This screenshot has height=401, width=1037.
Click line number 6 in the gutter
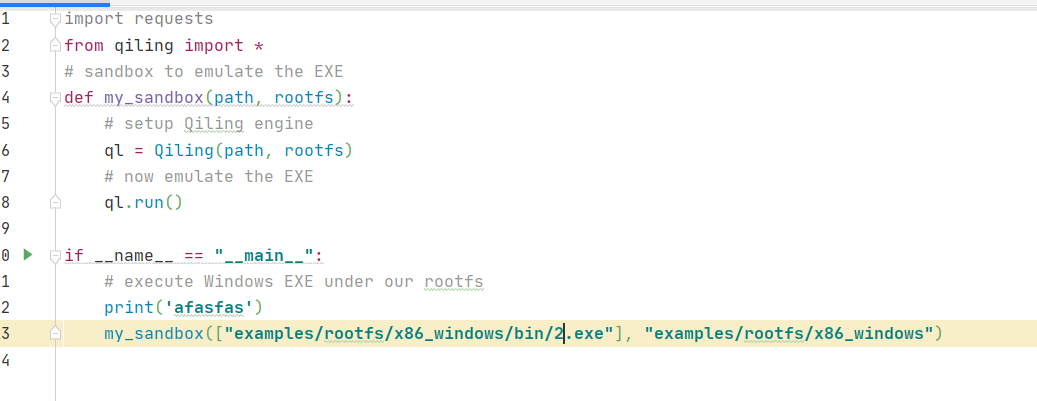click(x=6, y=150)
